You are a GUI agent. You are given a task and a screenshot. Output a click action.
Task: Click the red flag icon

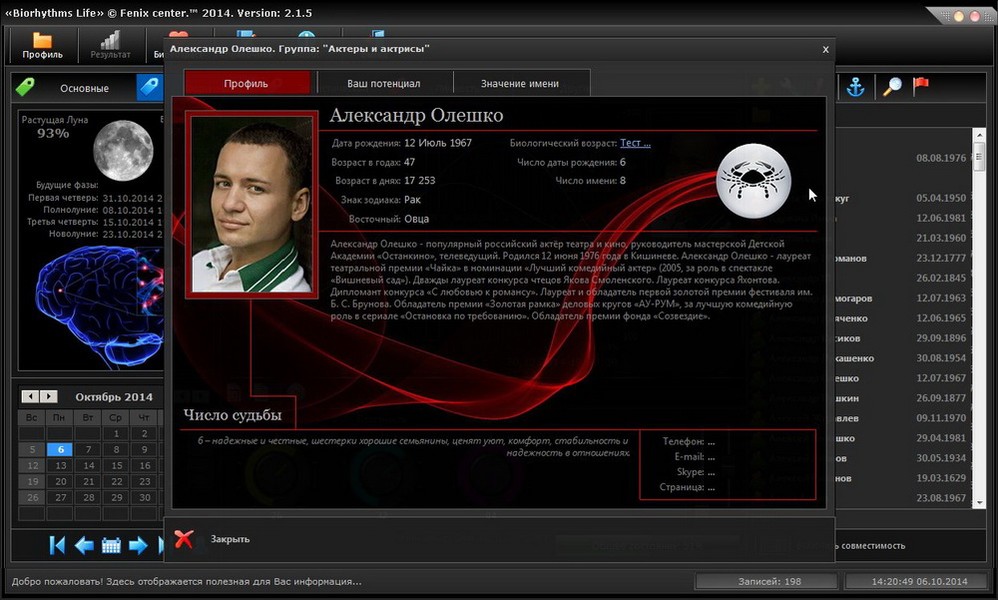coord(920,86)
